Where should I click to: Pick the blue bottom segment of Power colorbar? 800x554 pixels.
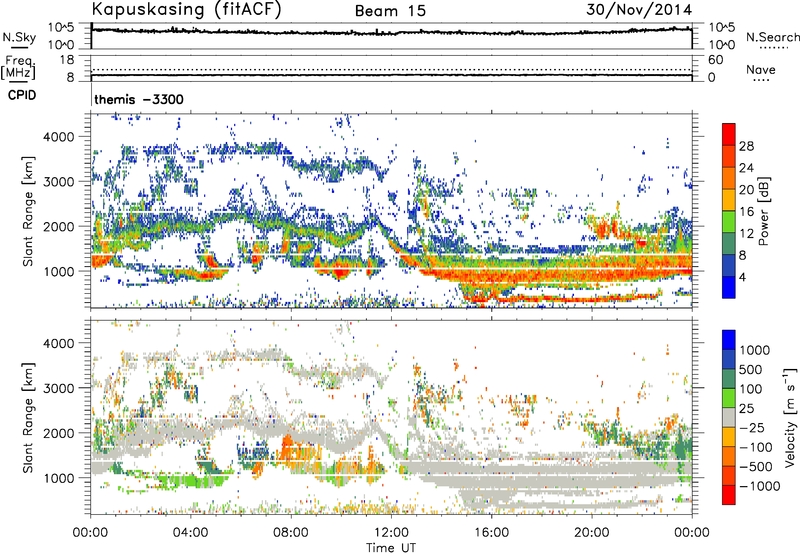pyautogui.click(x=729, y=287)
